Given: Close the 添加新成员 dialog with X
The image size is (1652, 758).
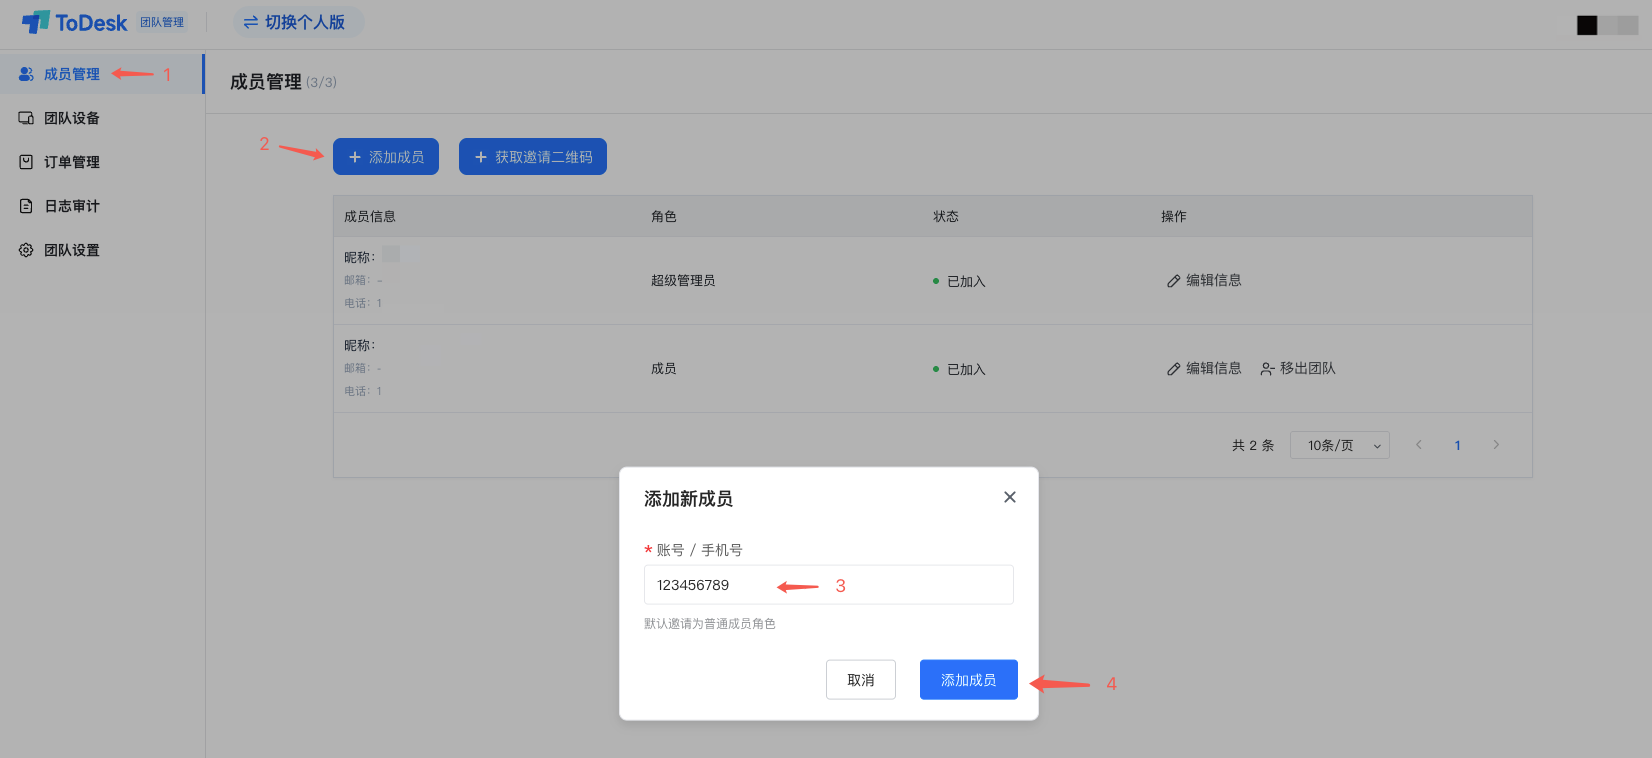Looking at the screenshot, I should click(x=1009, y=497).
